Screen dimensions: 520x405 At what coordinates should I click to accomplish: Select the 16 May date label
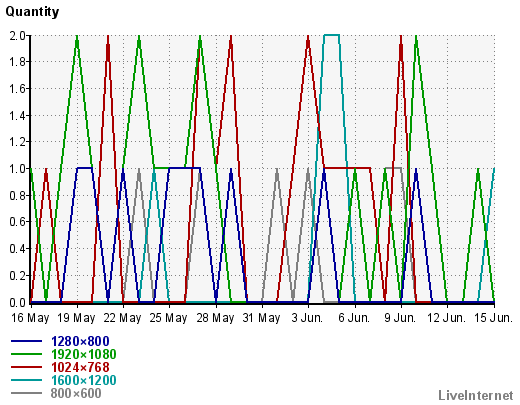pyautogui.click(x=30, y=318)
